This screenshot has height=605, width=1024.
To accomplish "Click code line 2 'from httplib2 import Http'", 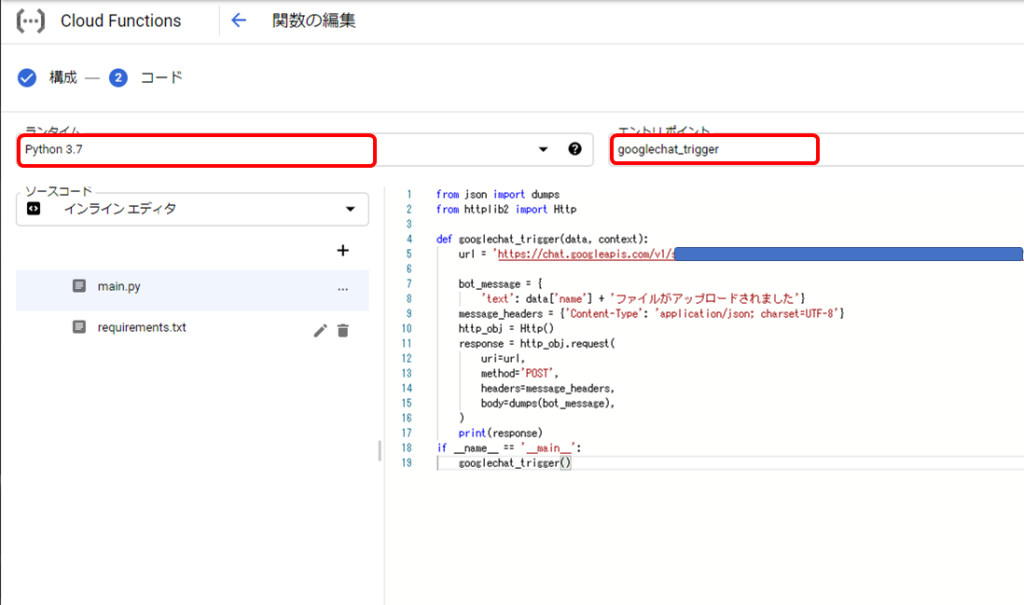I will [506, 210].
